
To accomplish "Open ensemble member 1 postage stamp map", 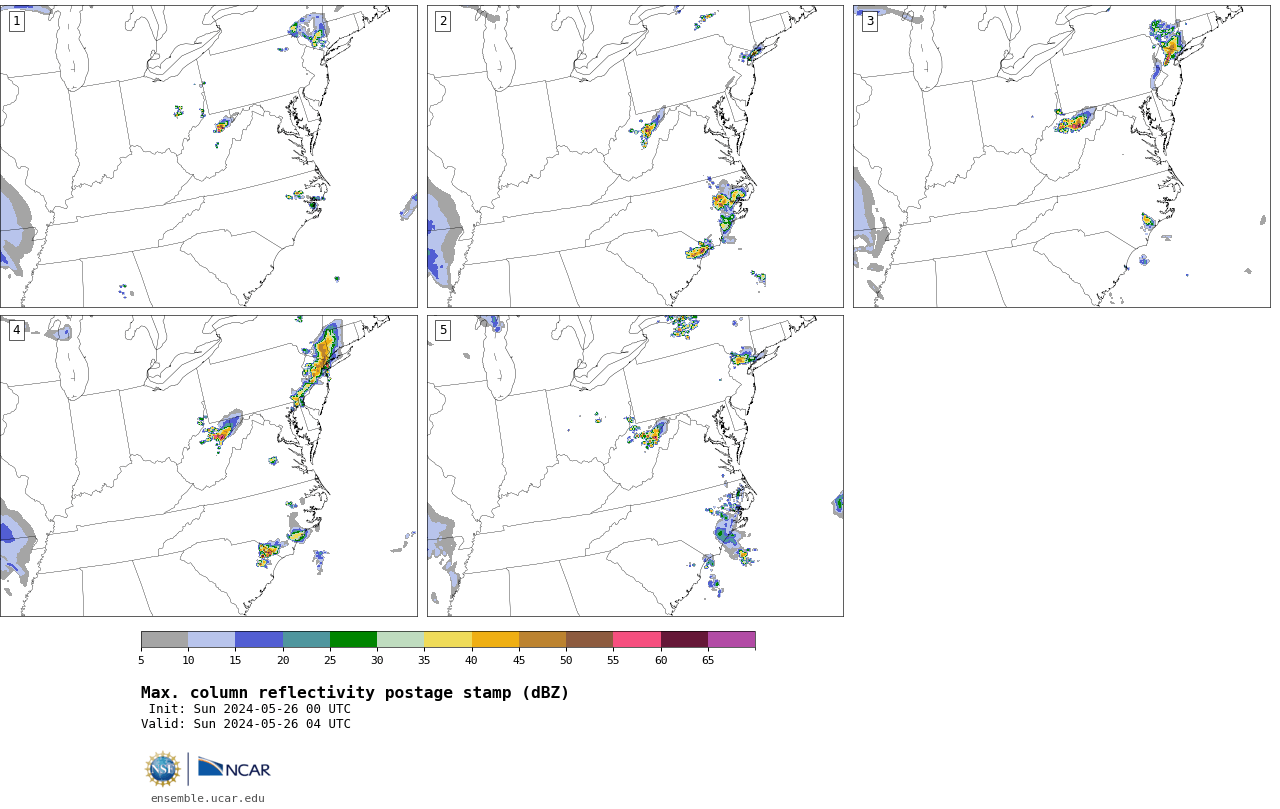I will pos(209,156).
